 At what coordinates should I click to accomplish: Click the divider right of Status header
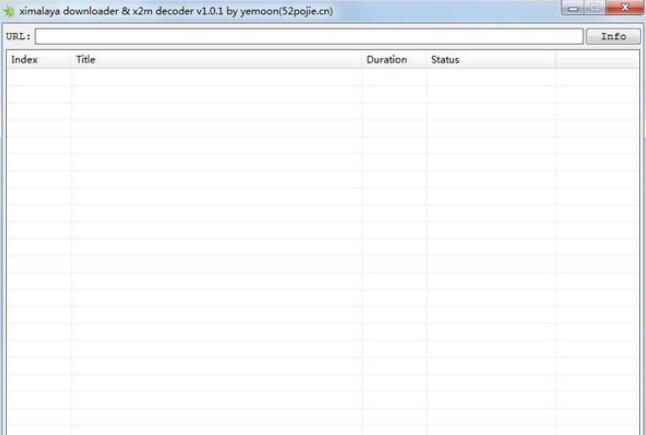tap(556, 60)
